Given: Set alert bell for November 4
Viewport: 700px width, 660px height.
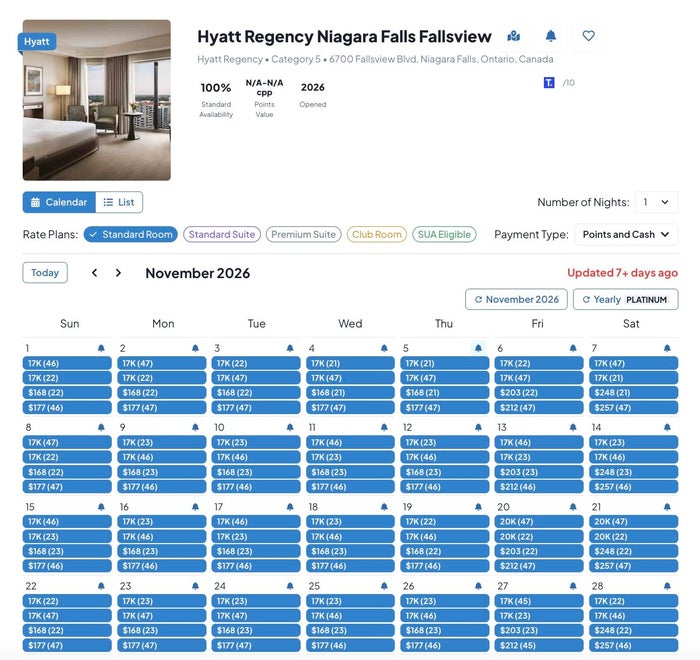Looking at the screenshot, I should coord(384,348).
